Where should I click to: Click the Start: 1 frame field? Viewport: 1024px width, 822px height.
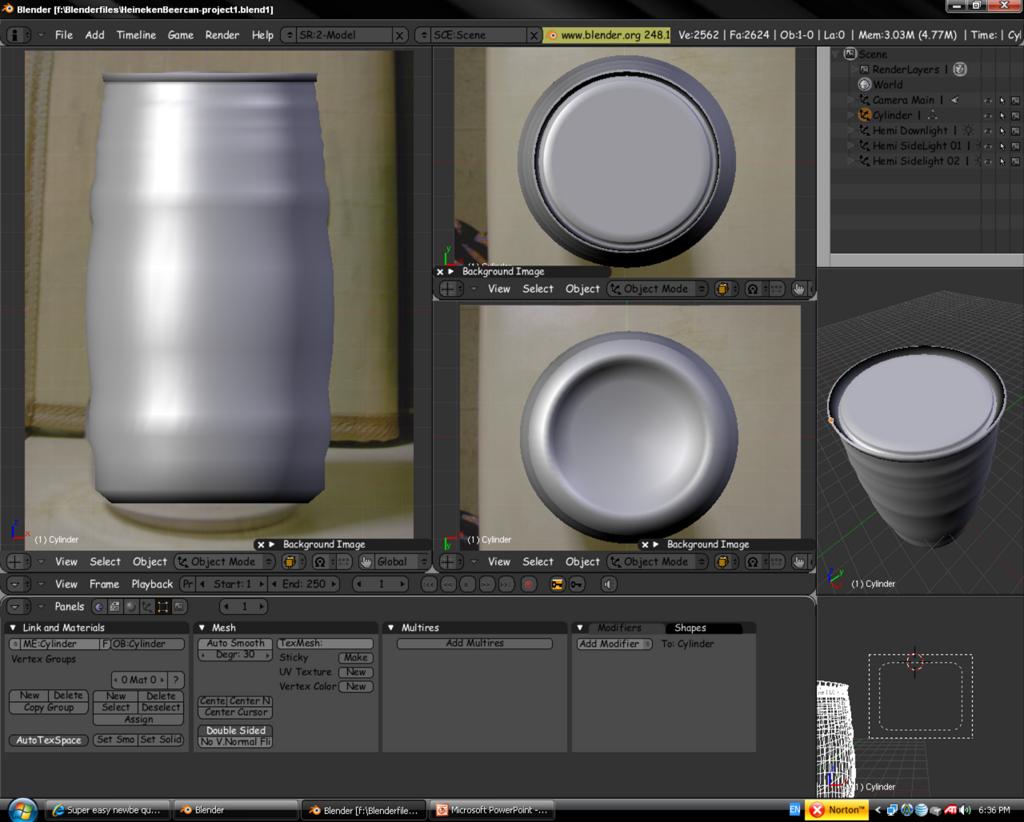[x=232, y=584]
